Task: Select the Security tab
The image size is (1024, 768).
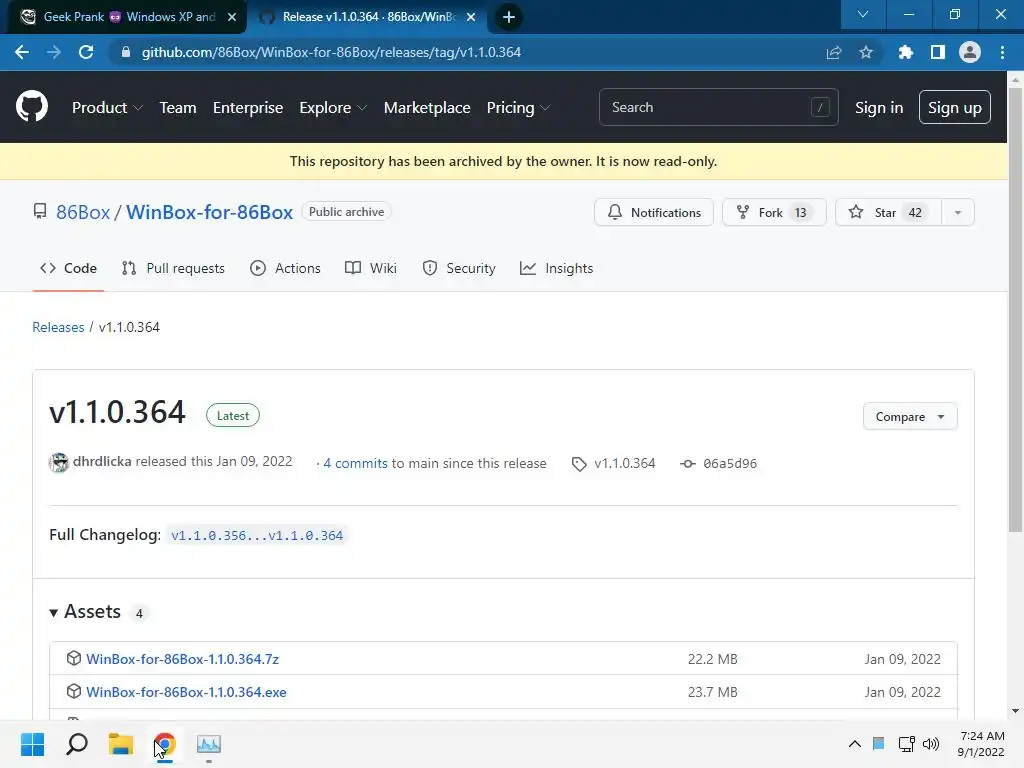Action: [459, 268]
